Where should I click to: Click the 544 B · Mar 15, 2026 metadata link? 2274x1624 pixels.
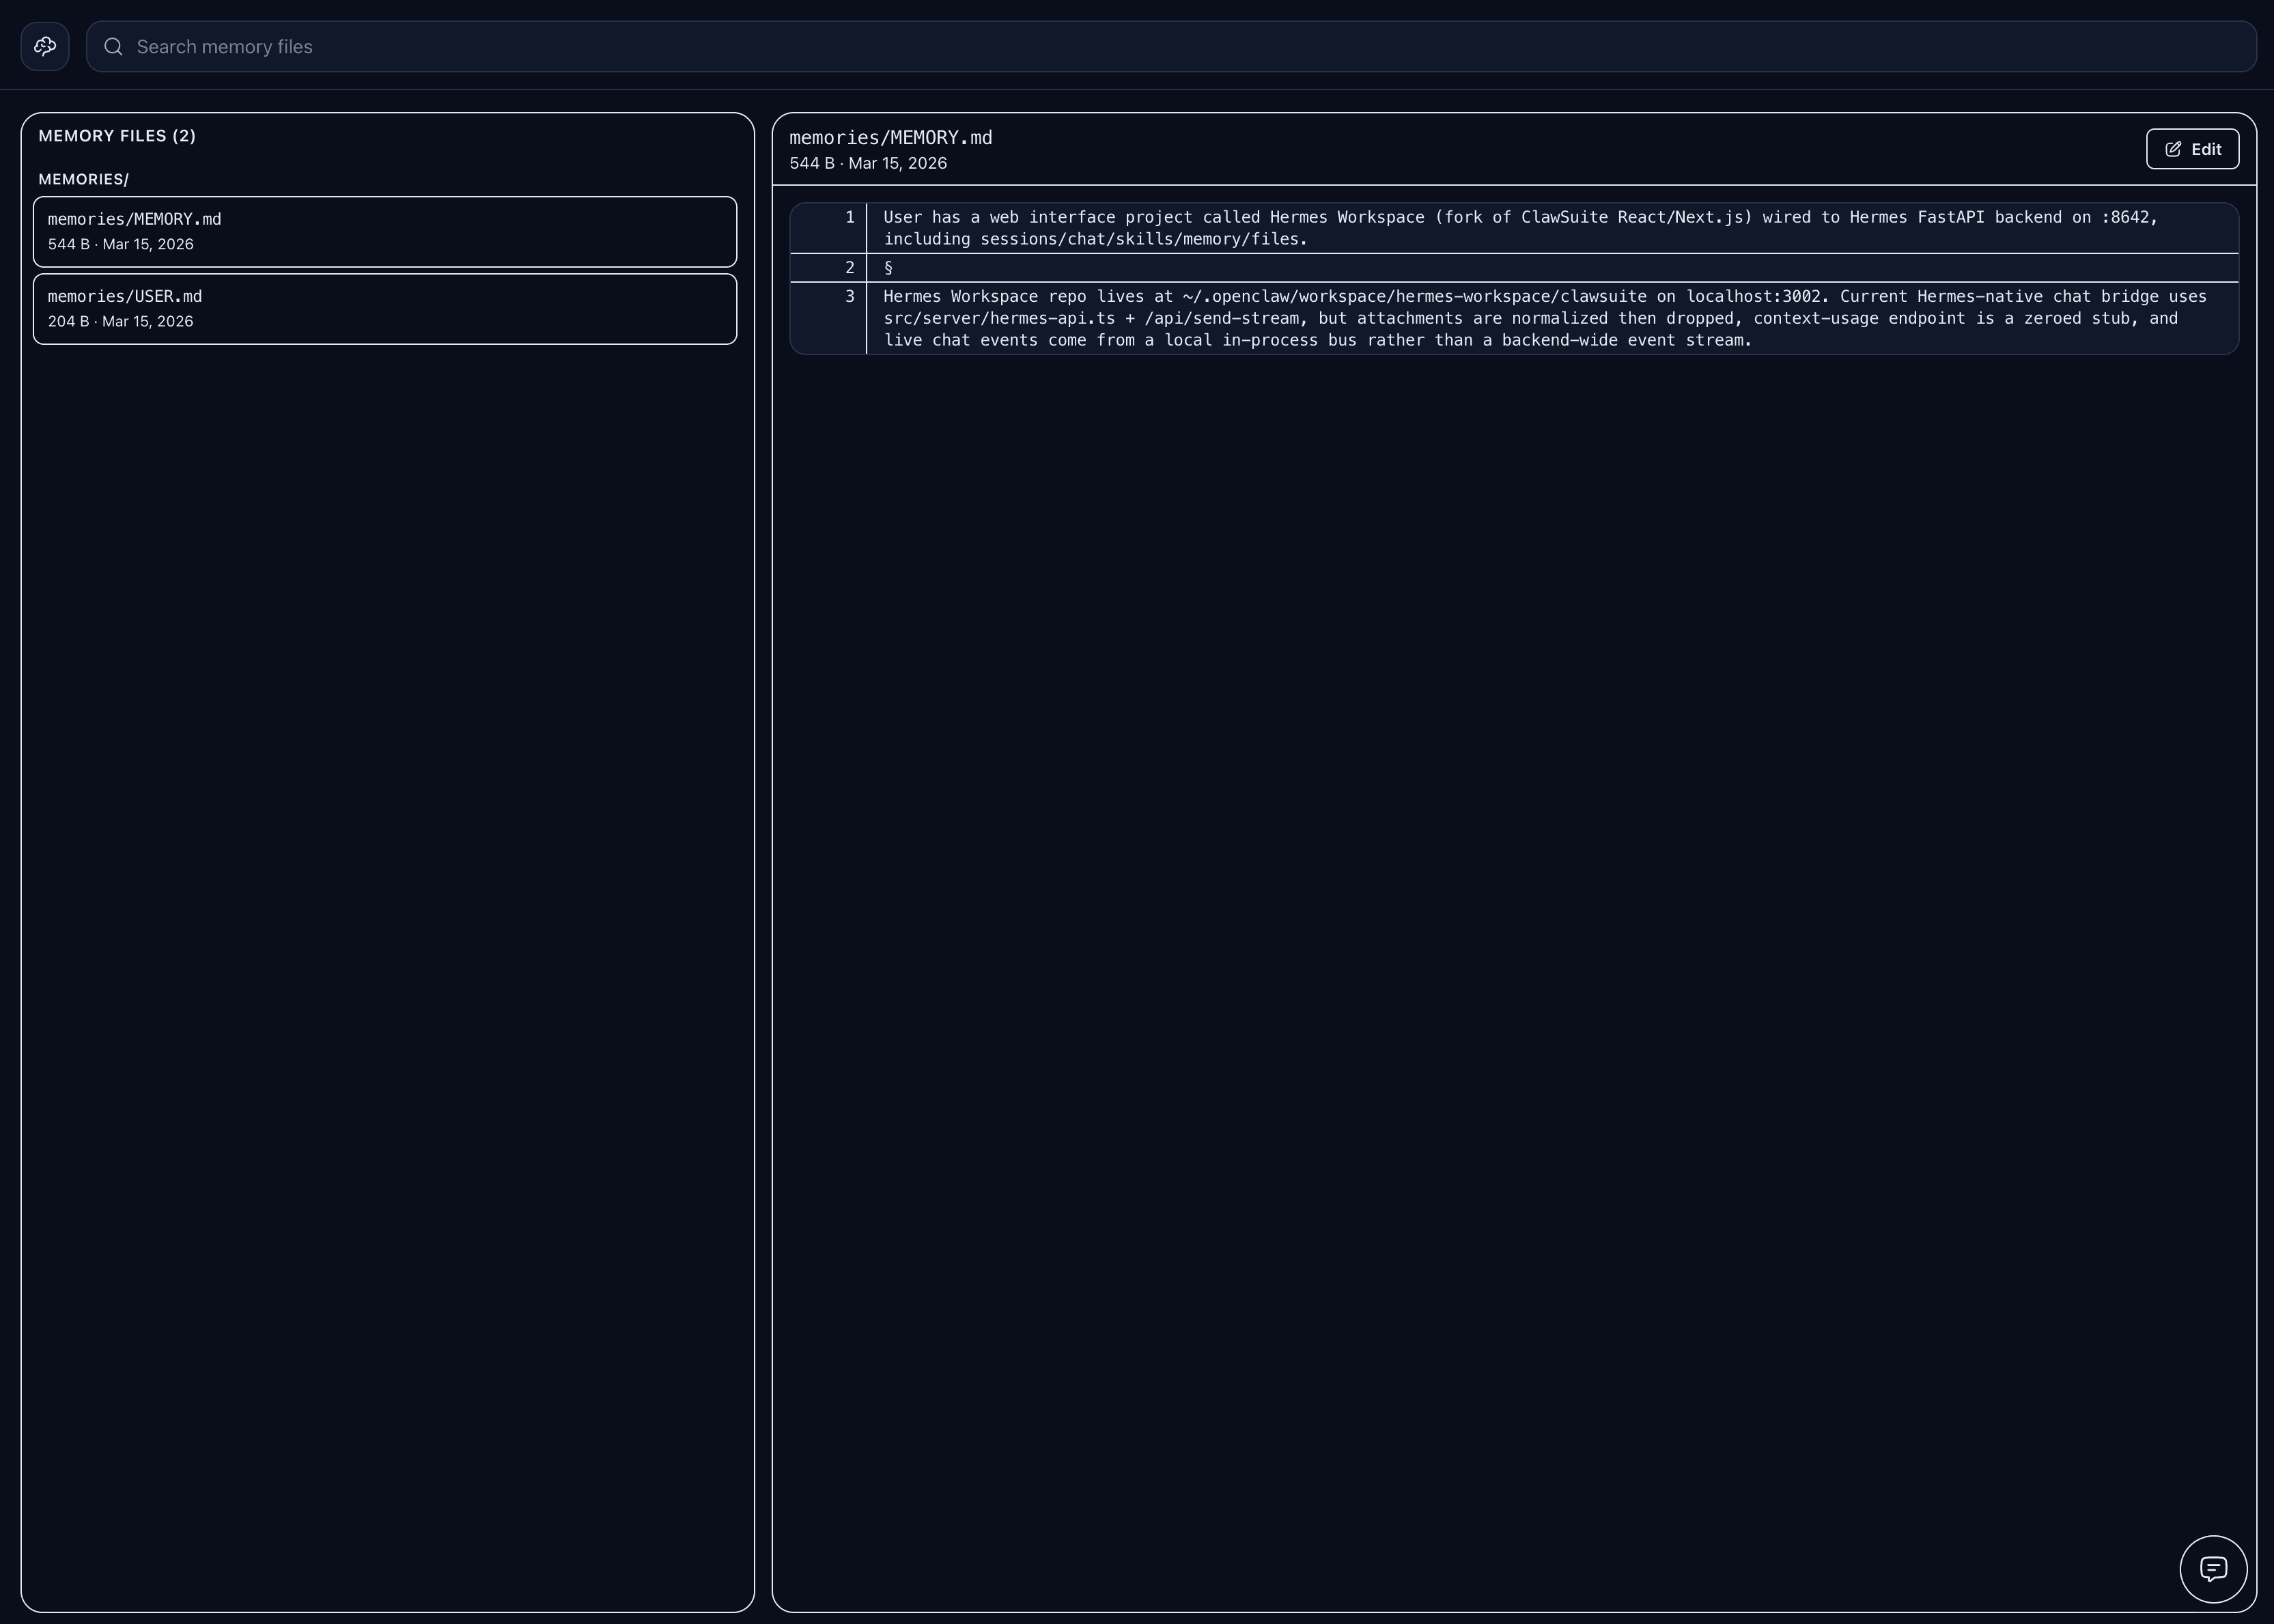point(868,162)
